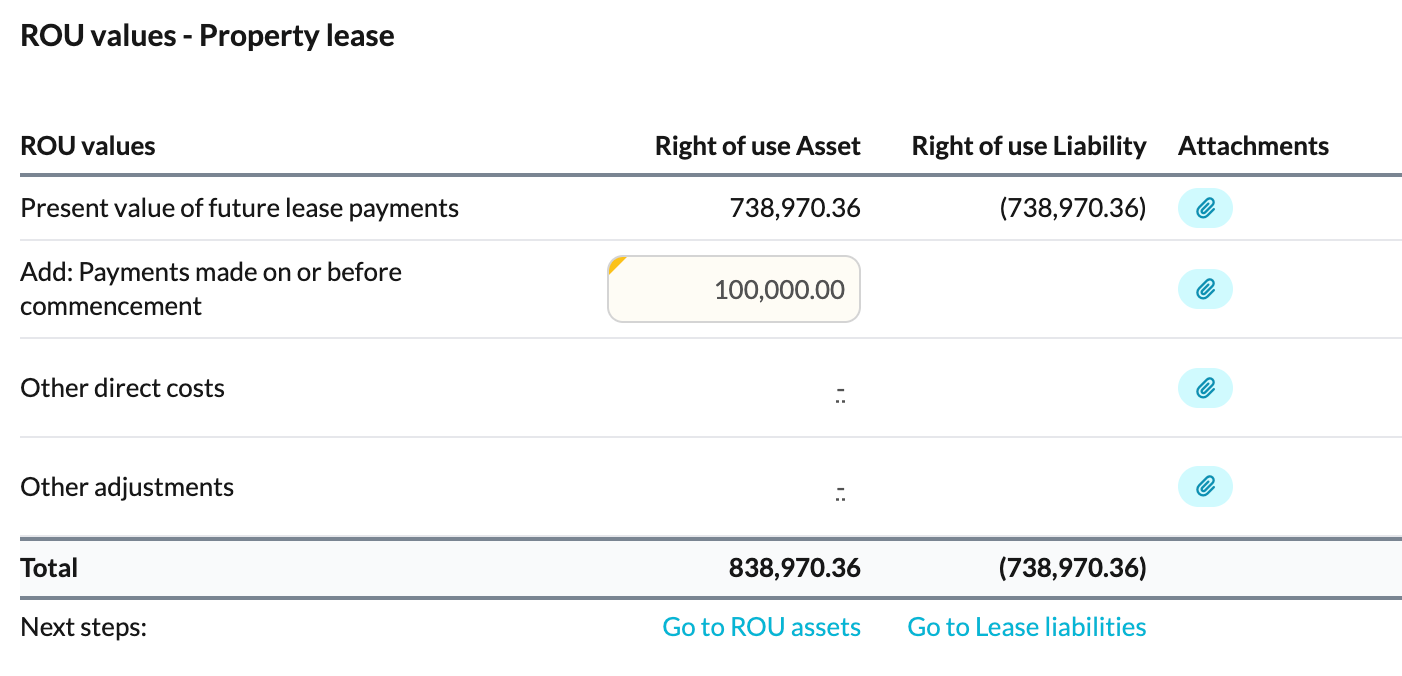Click the Other adjustments asset value cell
Viewport: 1402px width, 676px height.
[840, 490]
